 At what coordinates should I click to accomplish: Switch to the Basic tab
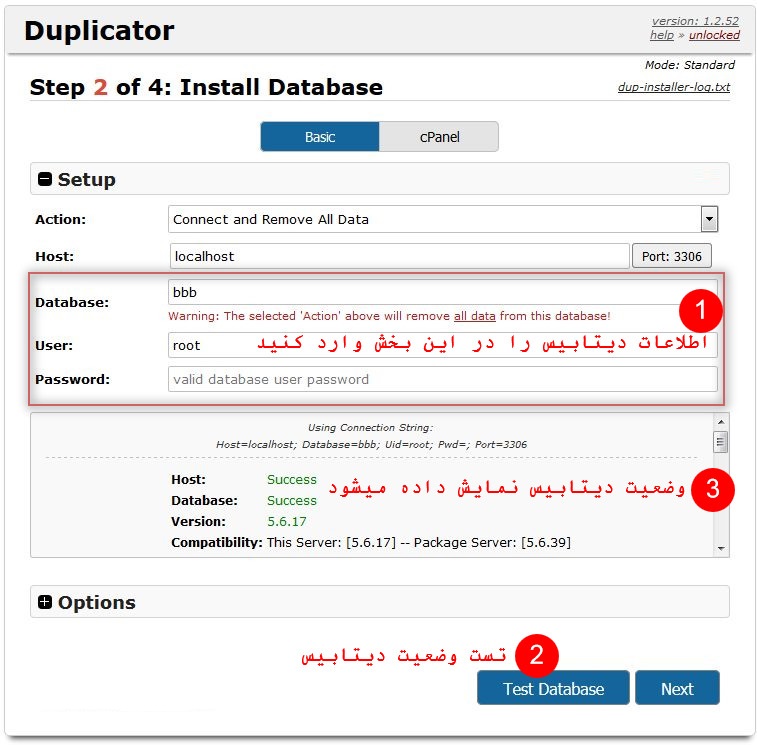[320, 137]
